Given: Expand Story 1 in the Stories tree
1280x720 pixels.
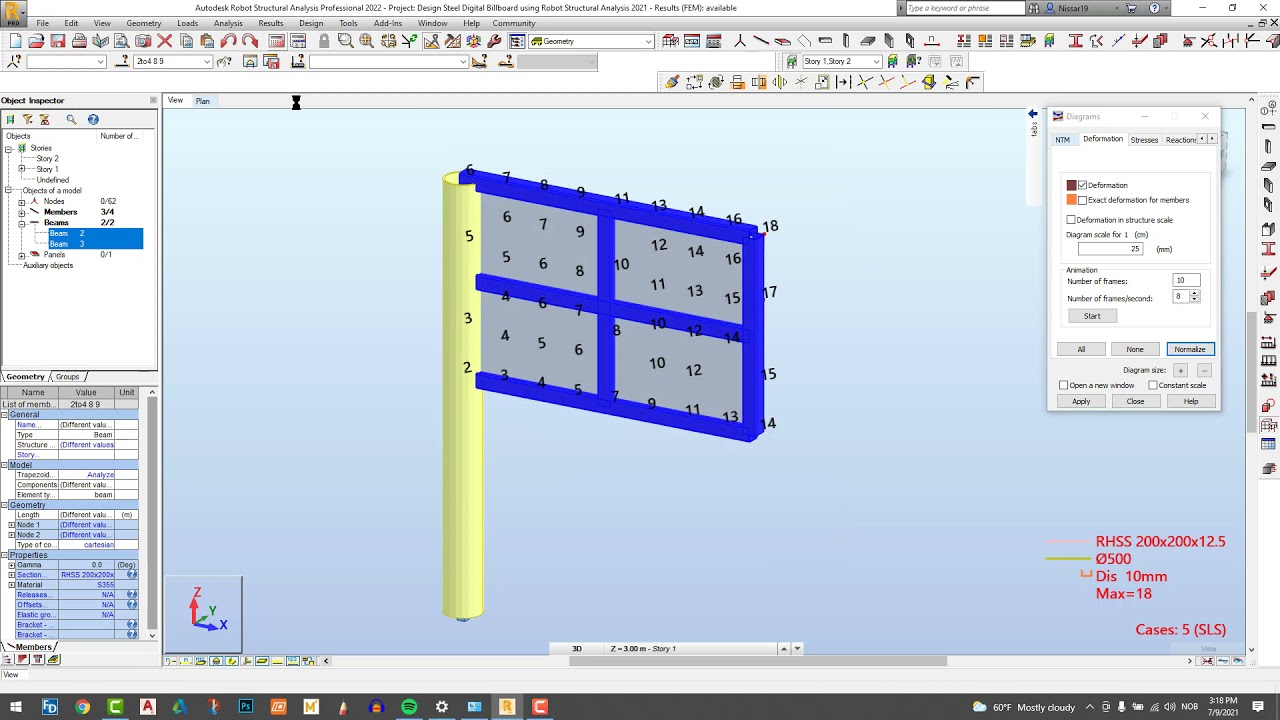Looking at the screenshot, I should click(x=21, y=169).
